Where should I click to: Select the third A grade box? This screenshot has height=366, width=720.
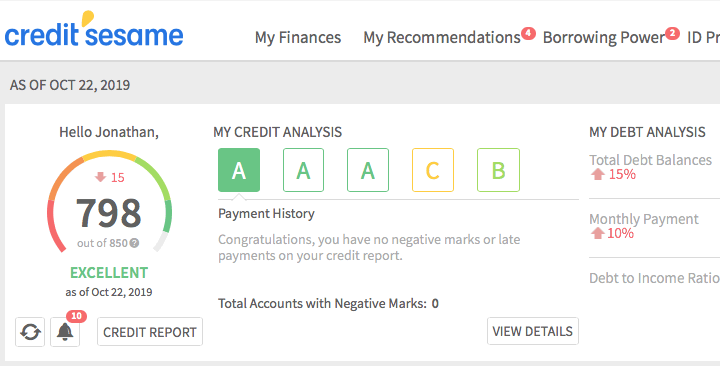(368, 170)
